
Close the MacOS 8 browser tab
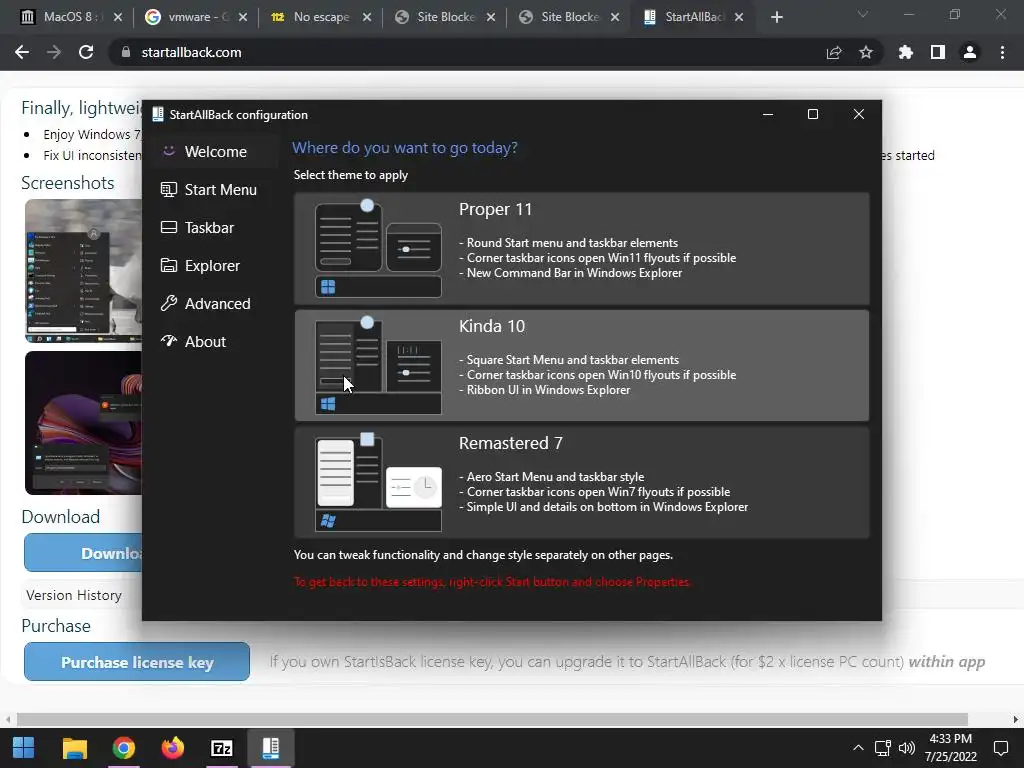118,18
